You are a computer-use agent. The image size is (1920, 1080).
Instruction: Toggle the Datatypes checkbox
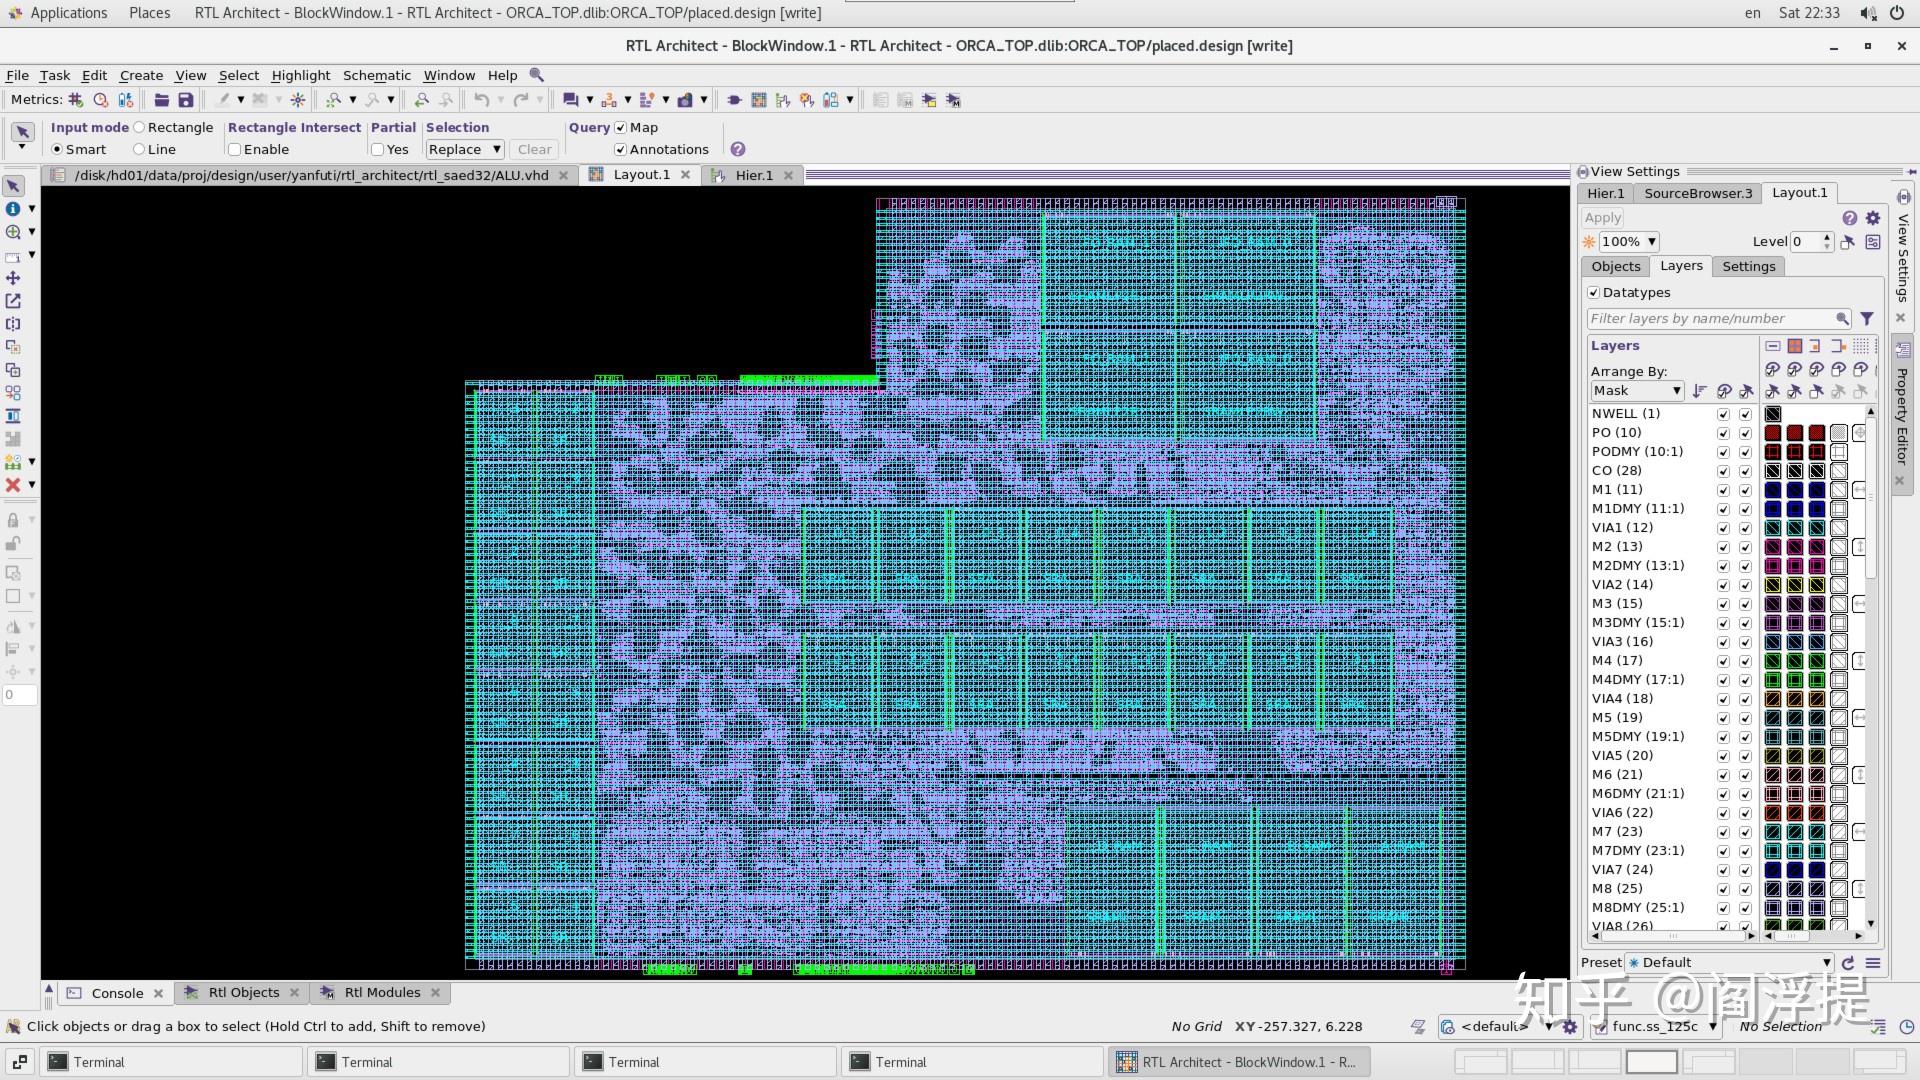(x=1594, y=293)
